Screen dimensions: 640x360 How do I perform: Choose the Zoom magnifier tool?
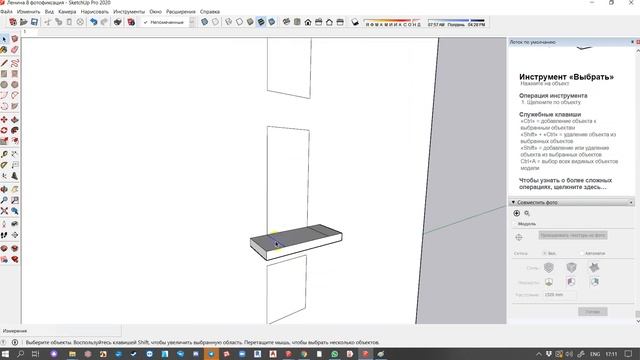coord(4,200)
